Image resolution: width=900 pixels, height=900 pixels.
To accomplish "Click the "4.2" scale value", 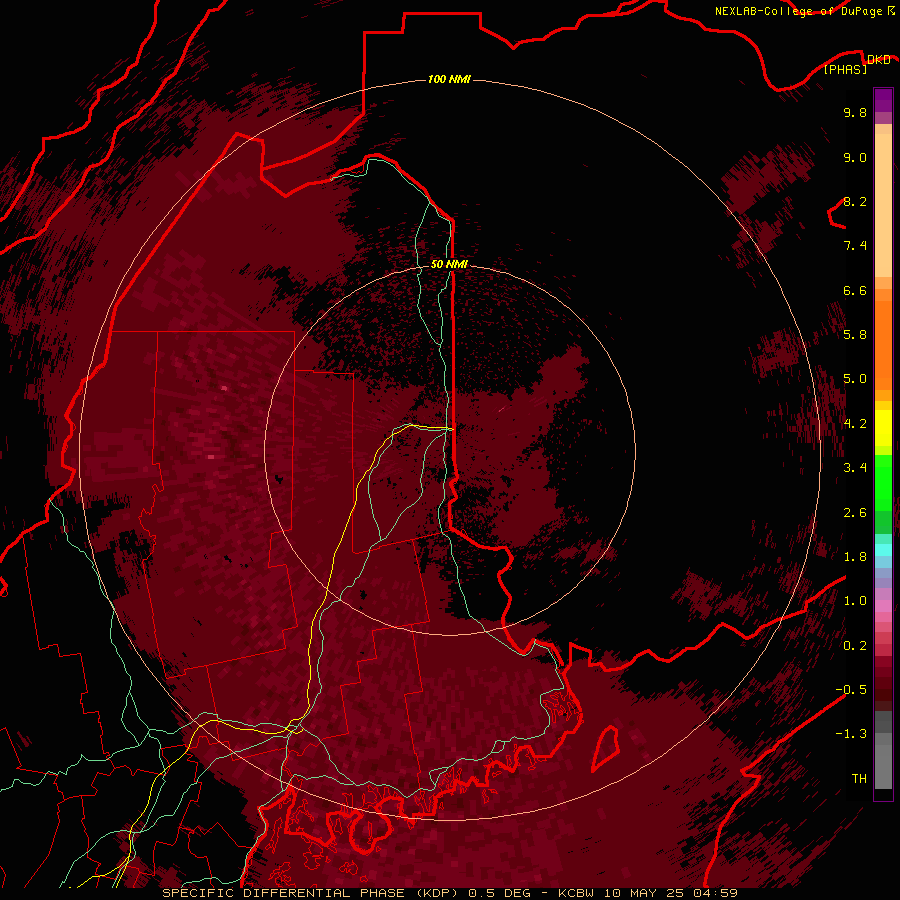I will tap(855, 424).
